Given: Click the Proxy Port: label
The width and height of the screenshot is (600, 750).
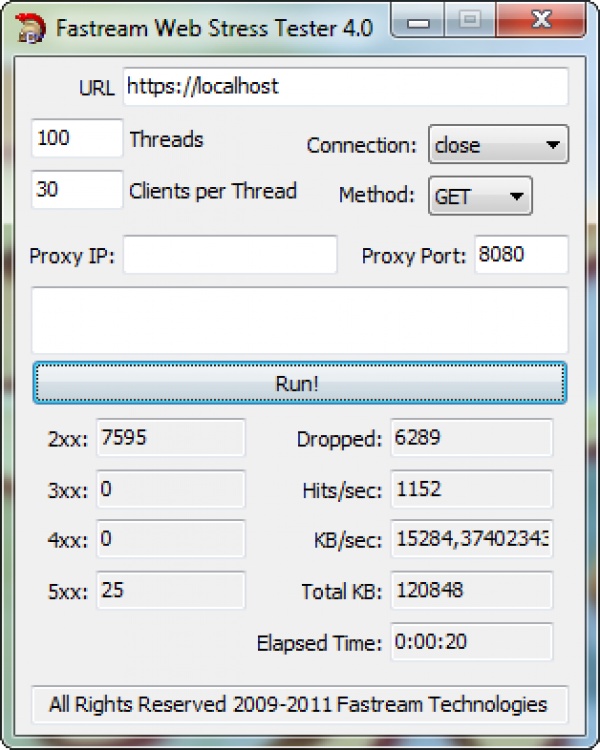Looking at the screenshot, I should 414,256.
